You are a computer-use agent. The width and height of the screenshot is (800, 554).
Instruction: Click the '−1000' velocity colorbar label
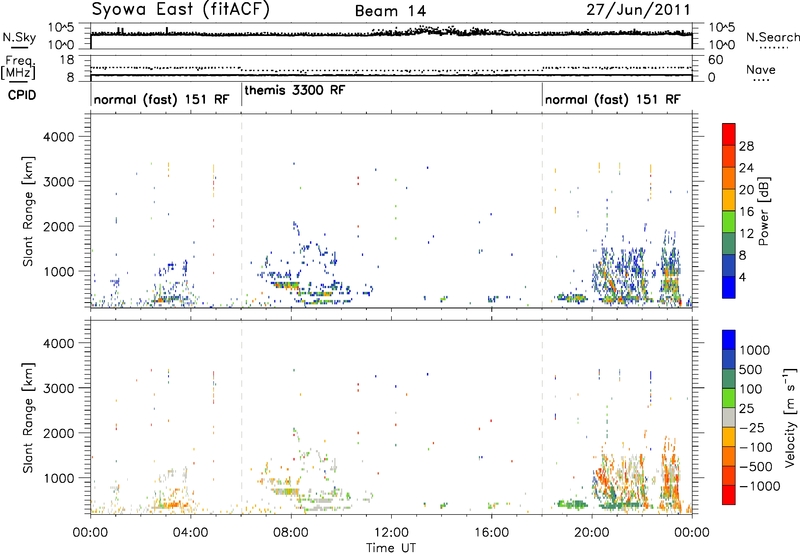[759, 486]
